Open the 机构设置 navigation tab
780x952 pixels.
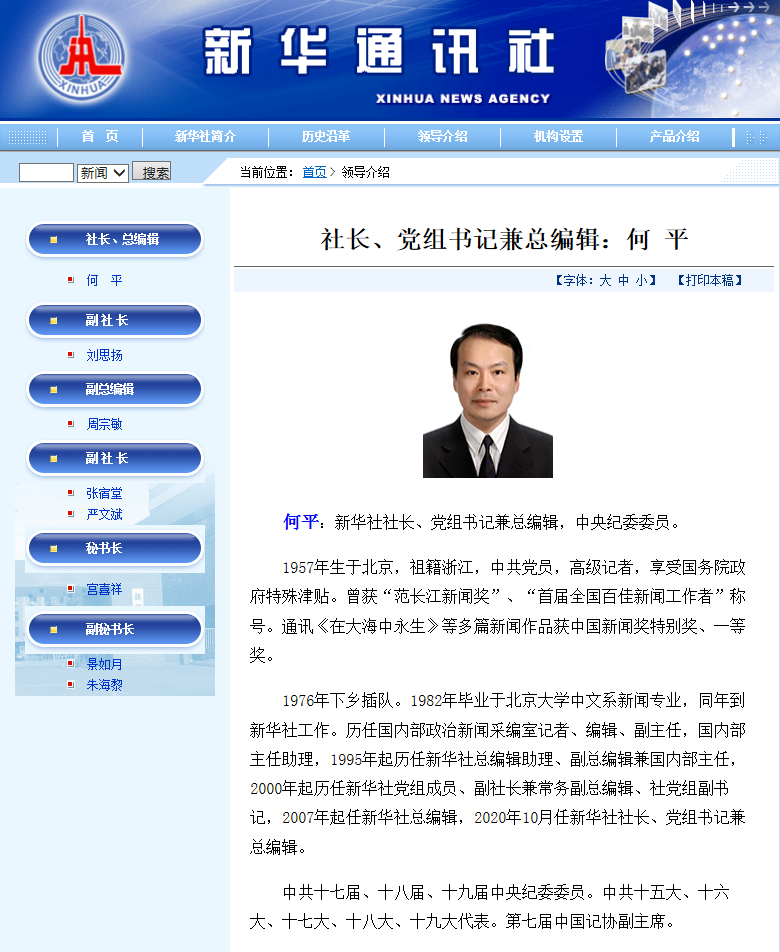tap(558, 137)
